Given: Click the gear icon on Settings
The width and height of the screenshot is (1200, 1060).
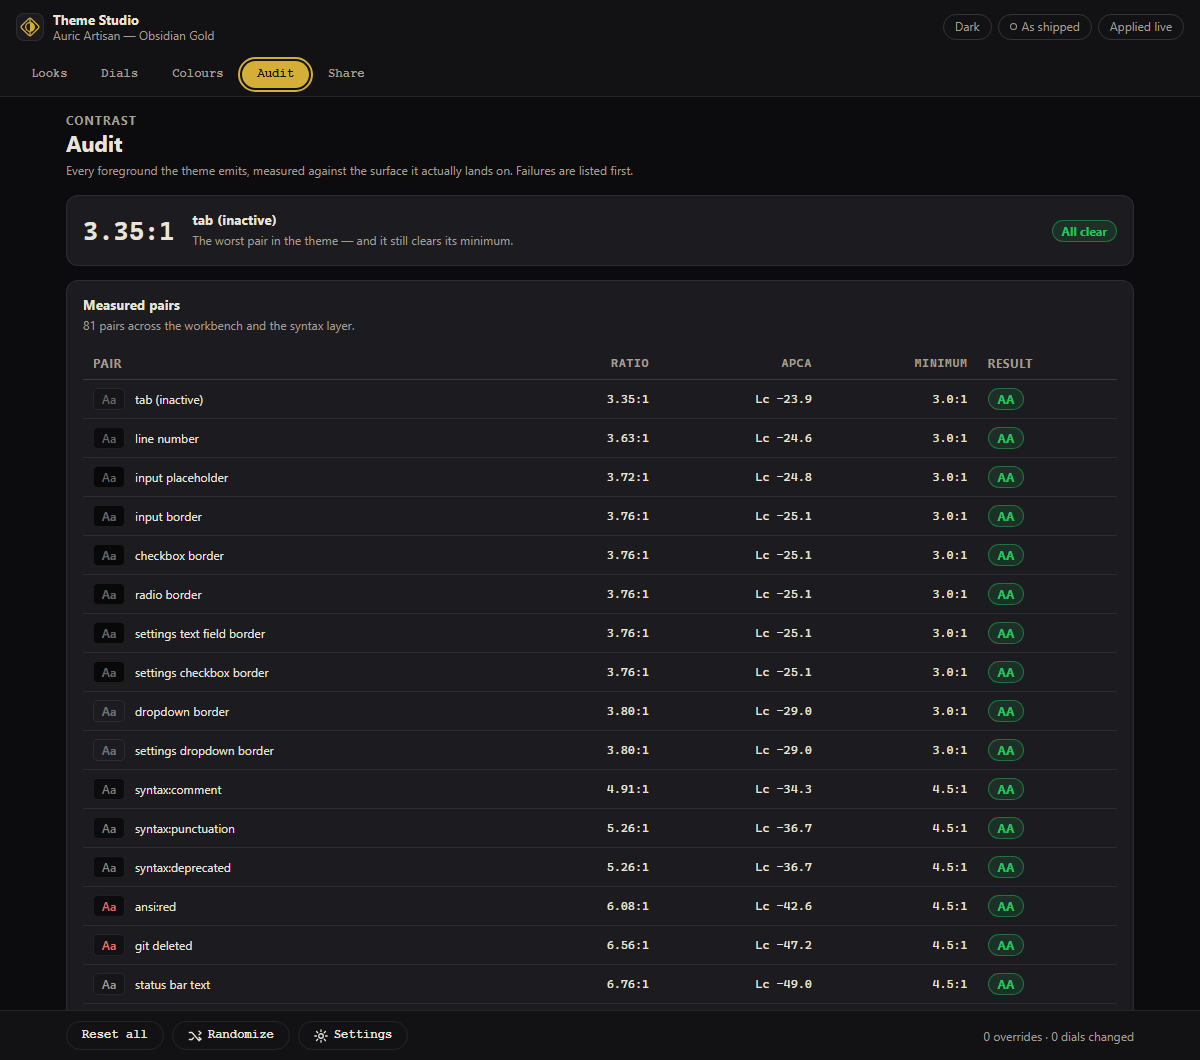Looking at the screenshot, I should pos(321,1035).
